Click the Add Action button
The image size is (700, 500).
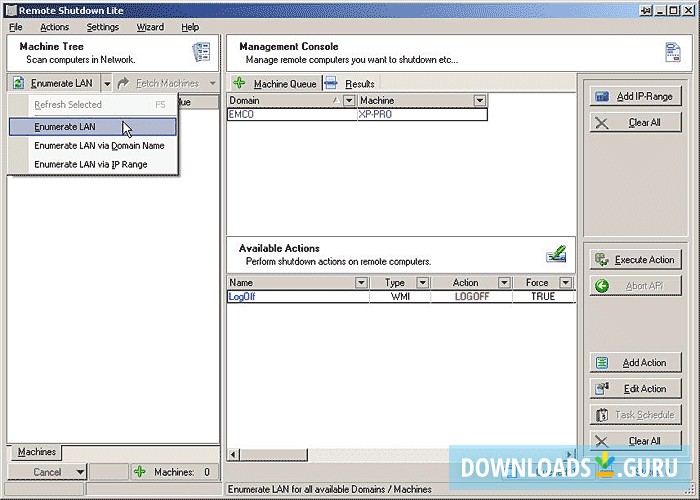point(636,362)
